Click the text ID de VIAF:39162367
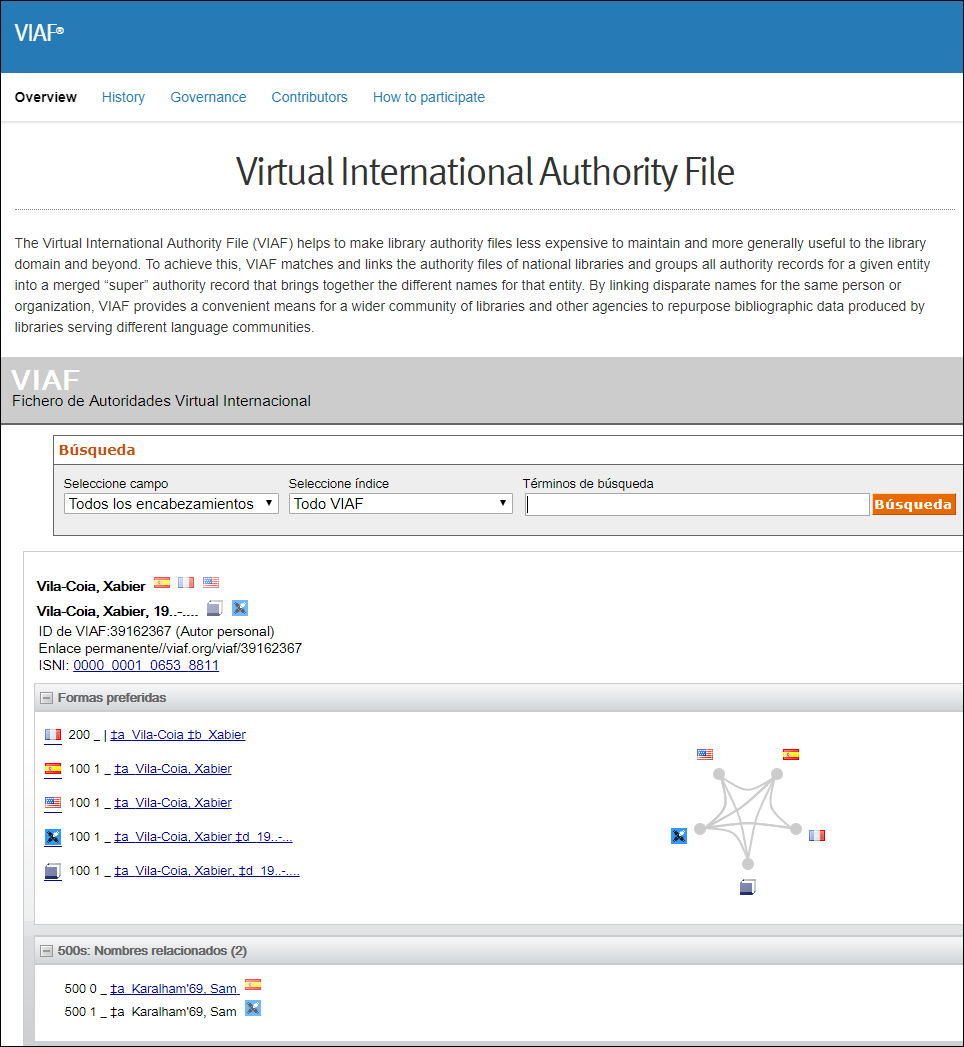The image size is (964, 1047). (x=105, y=631)
